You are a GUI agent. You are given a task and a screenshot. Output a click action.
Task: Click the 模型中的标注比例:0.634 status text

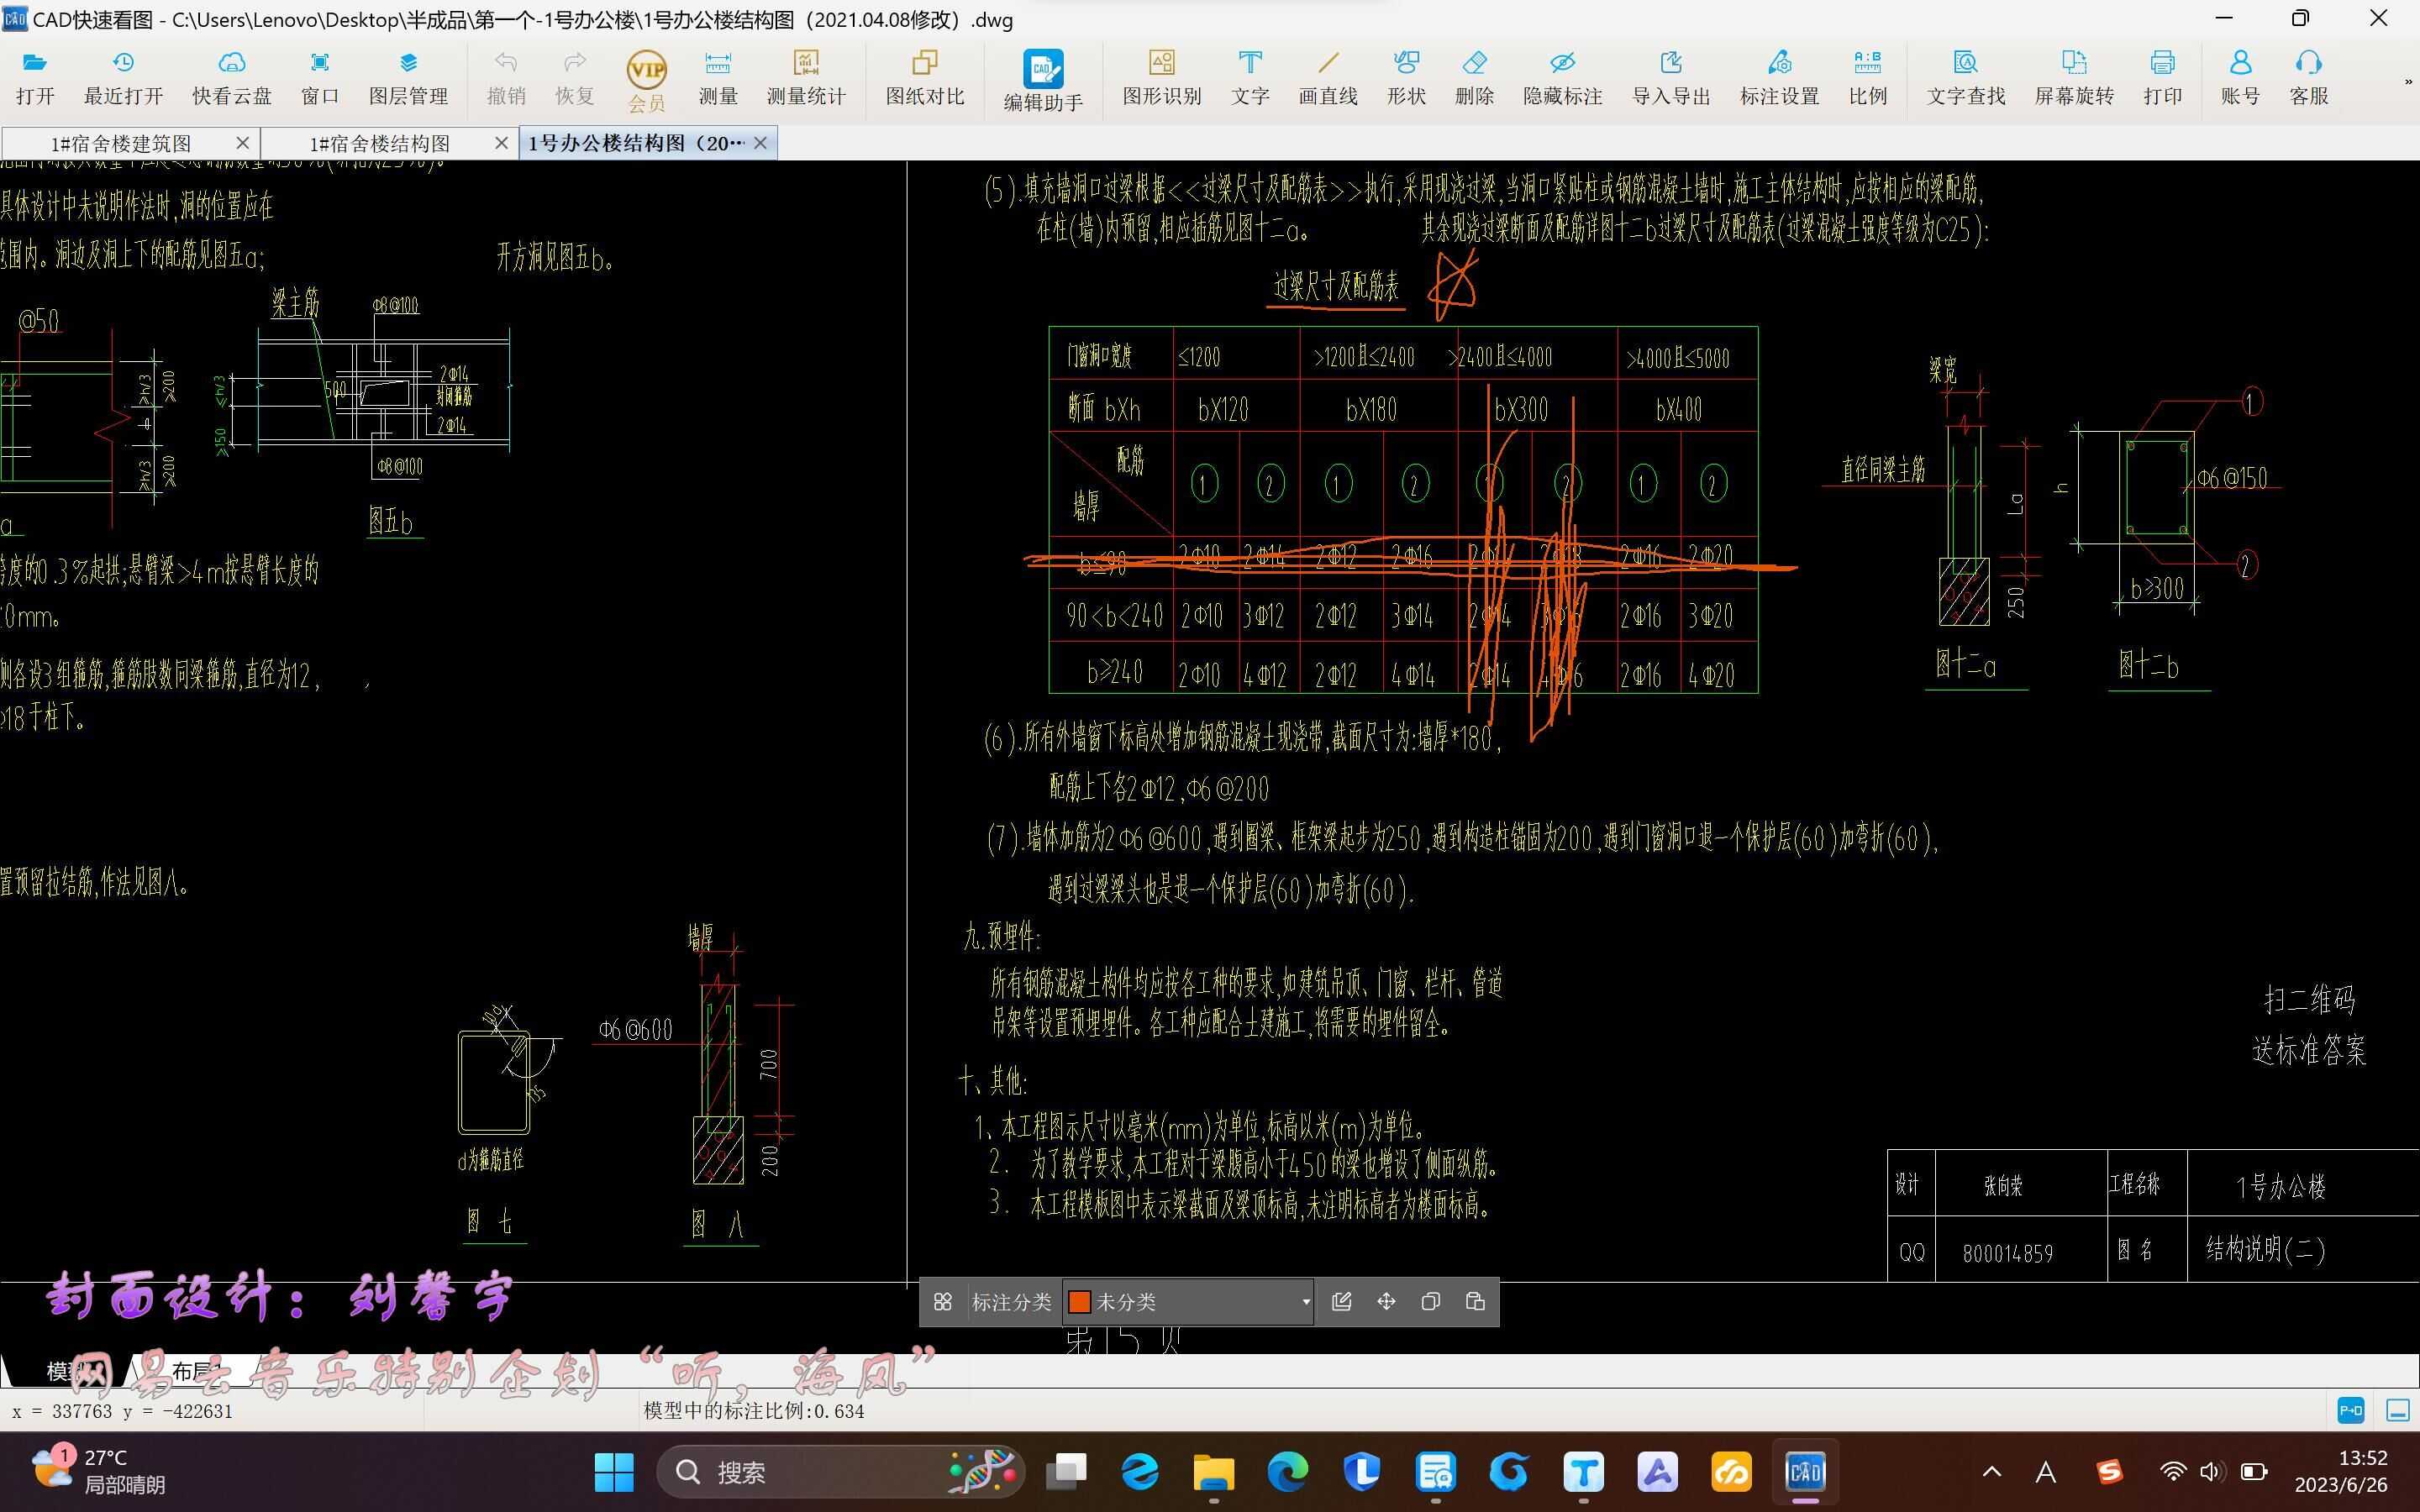[x=754, y=1411]
